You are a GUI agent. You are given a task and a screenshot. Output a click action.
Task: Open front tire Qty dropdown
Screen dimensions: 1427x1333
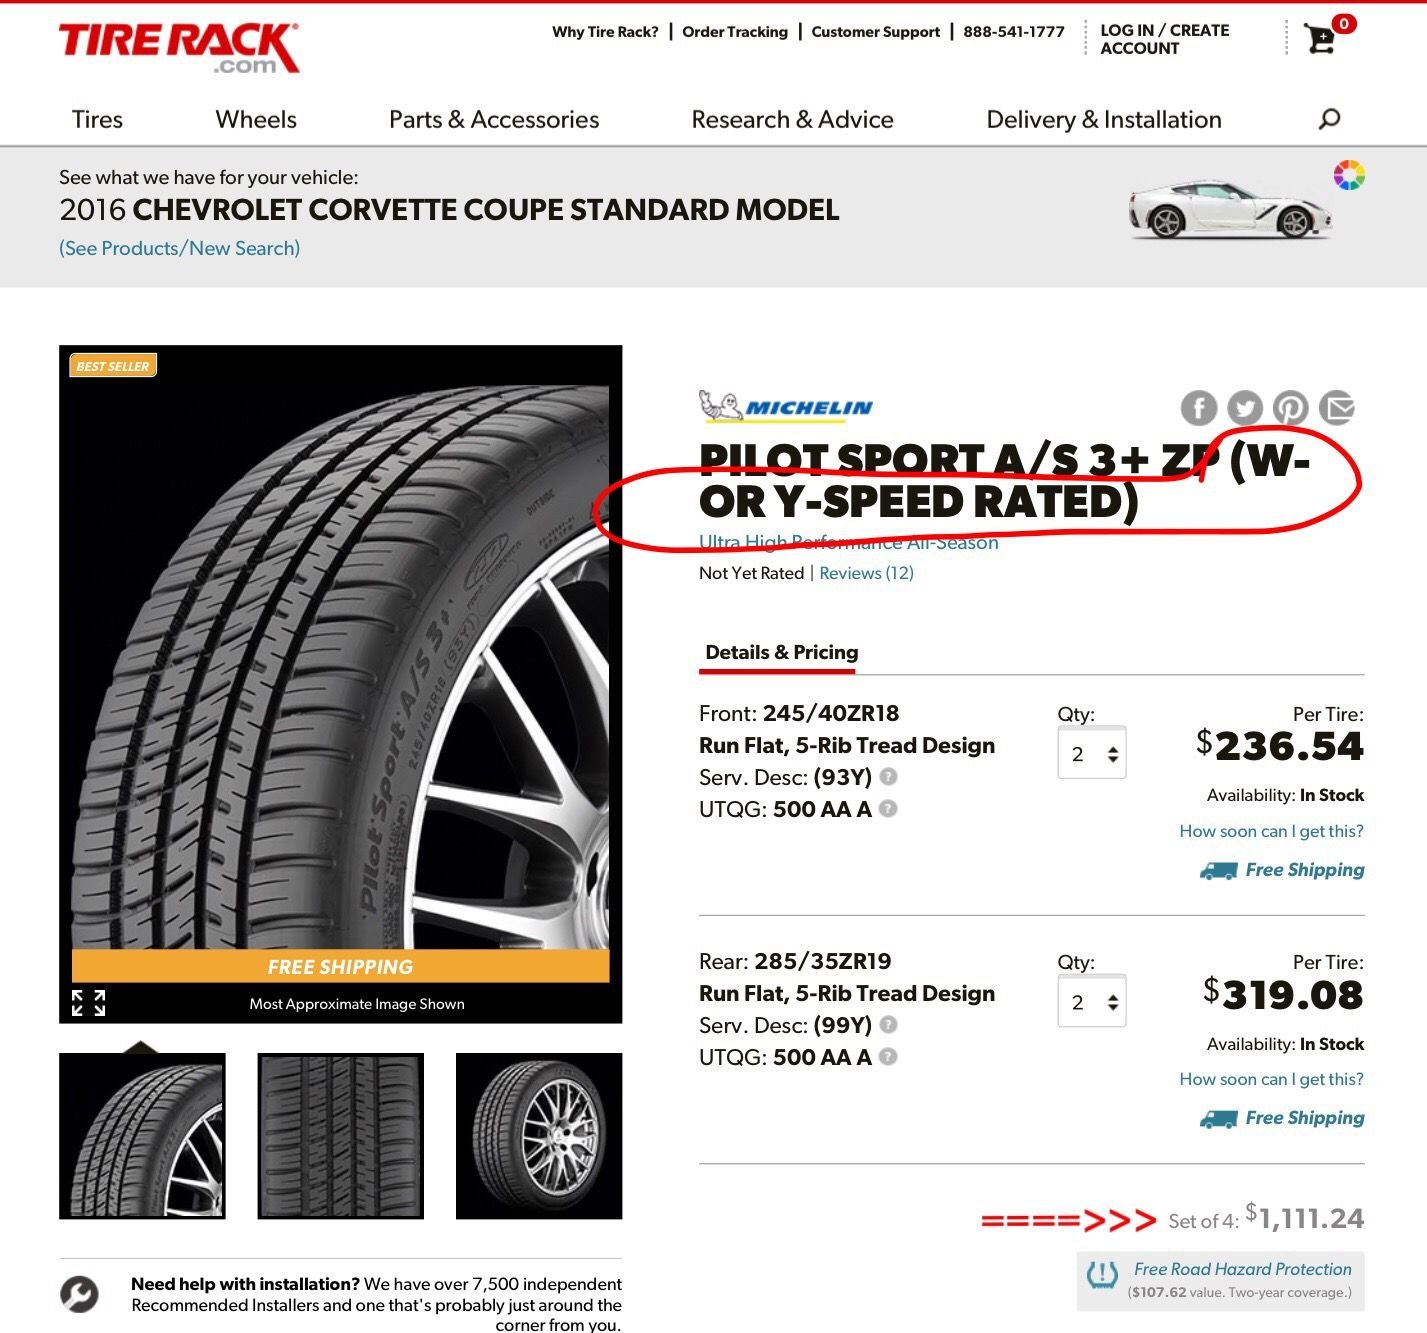1092,753
